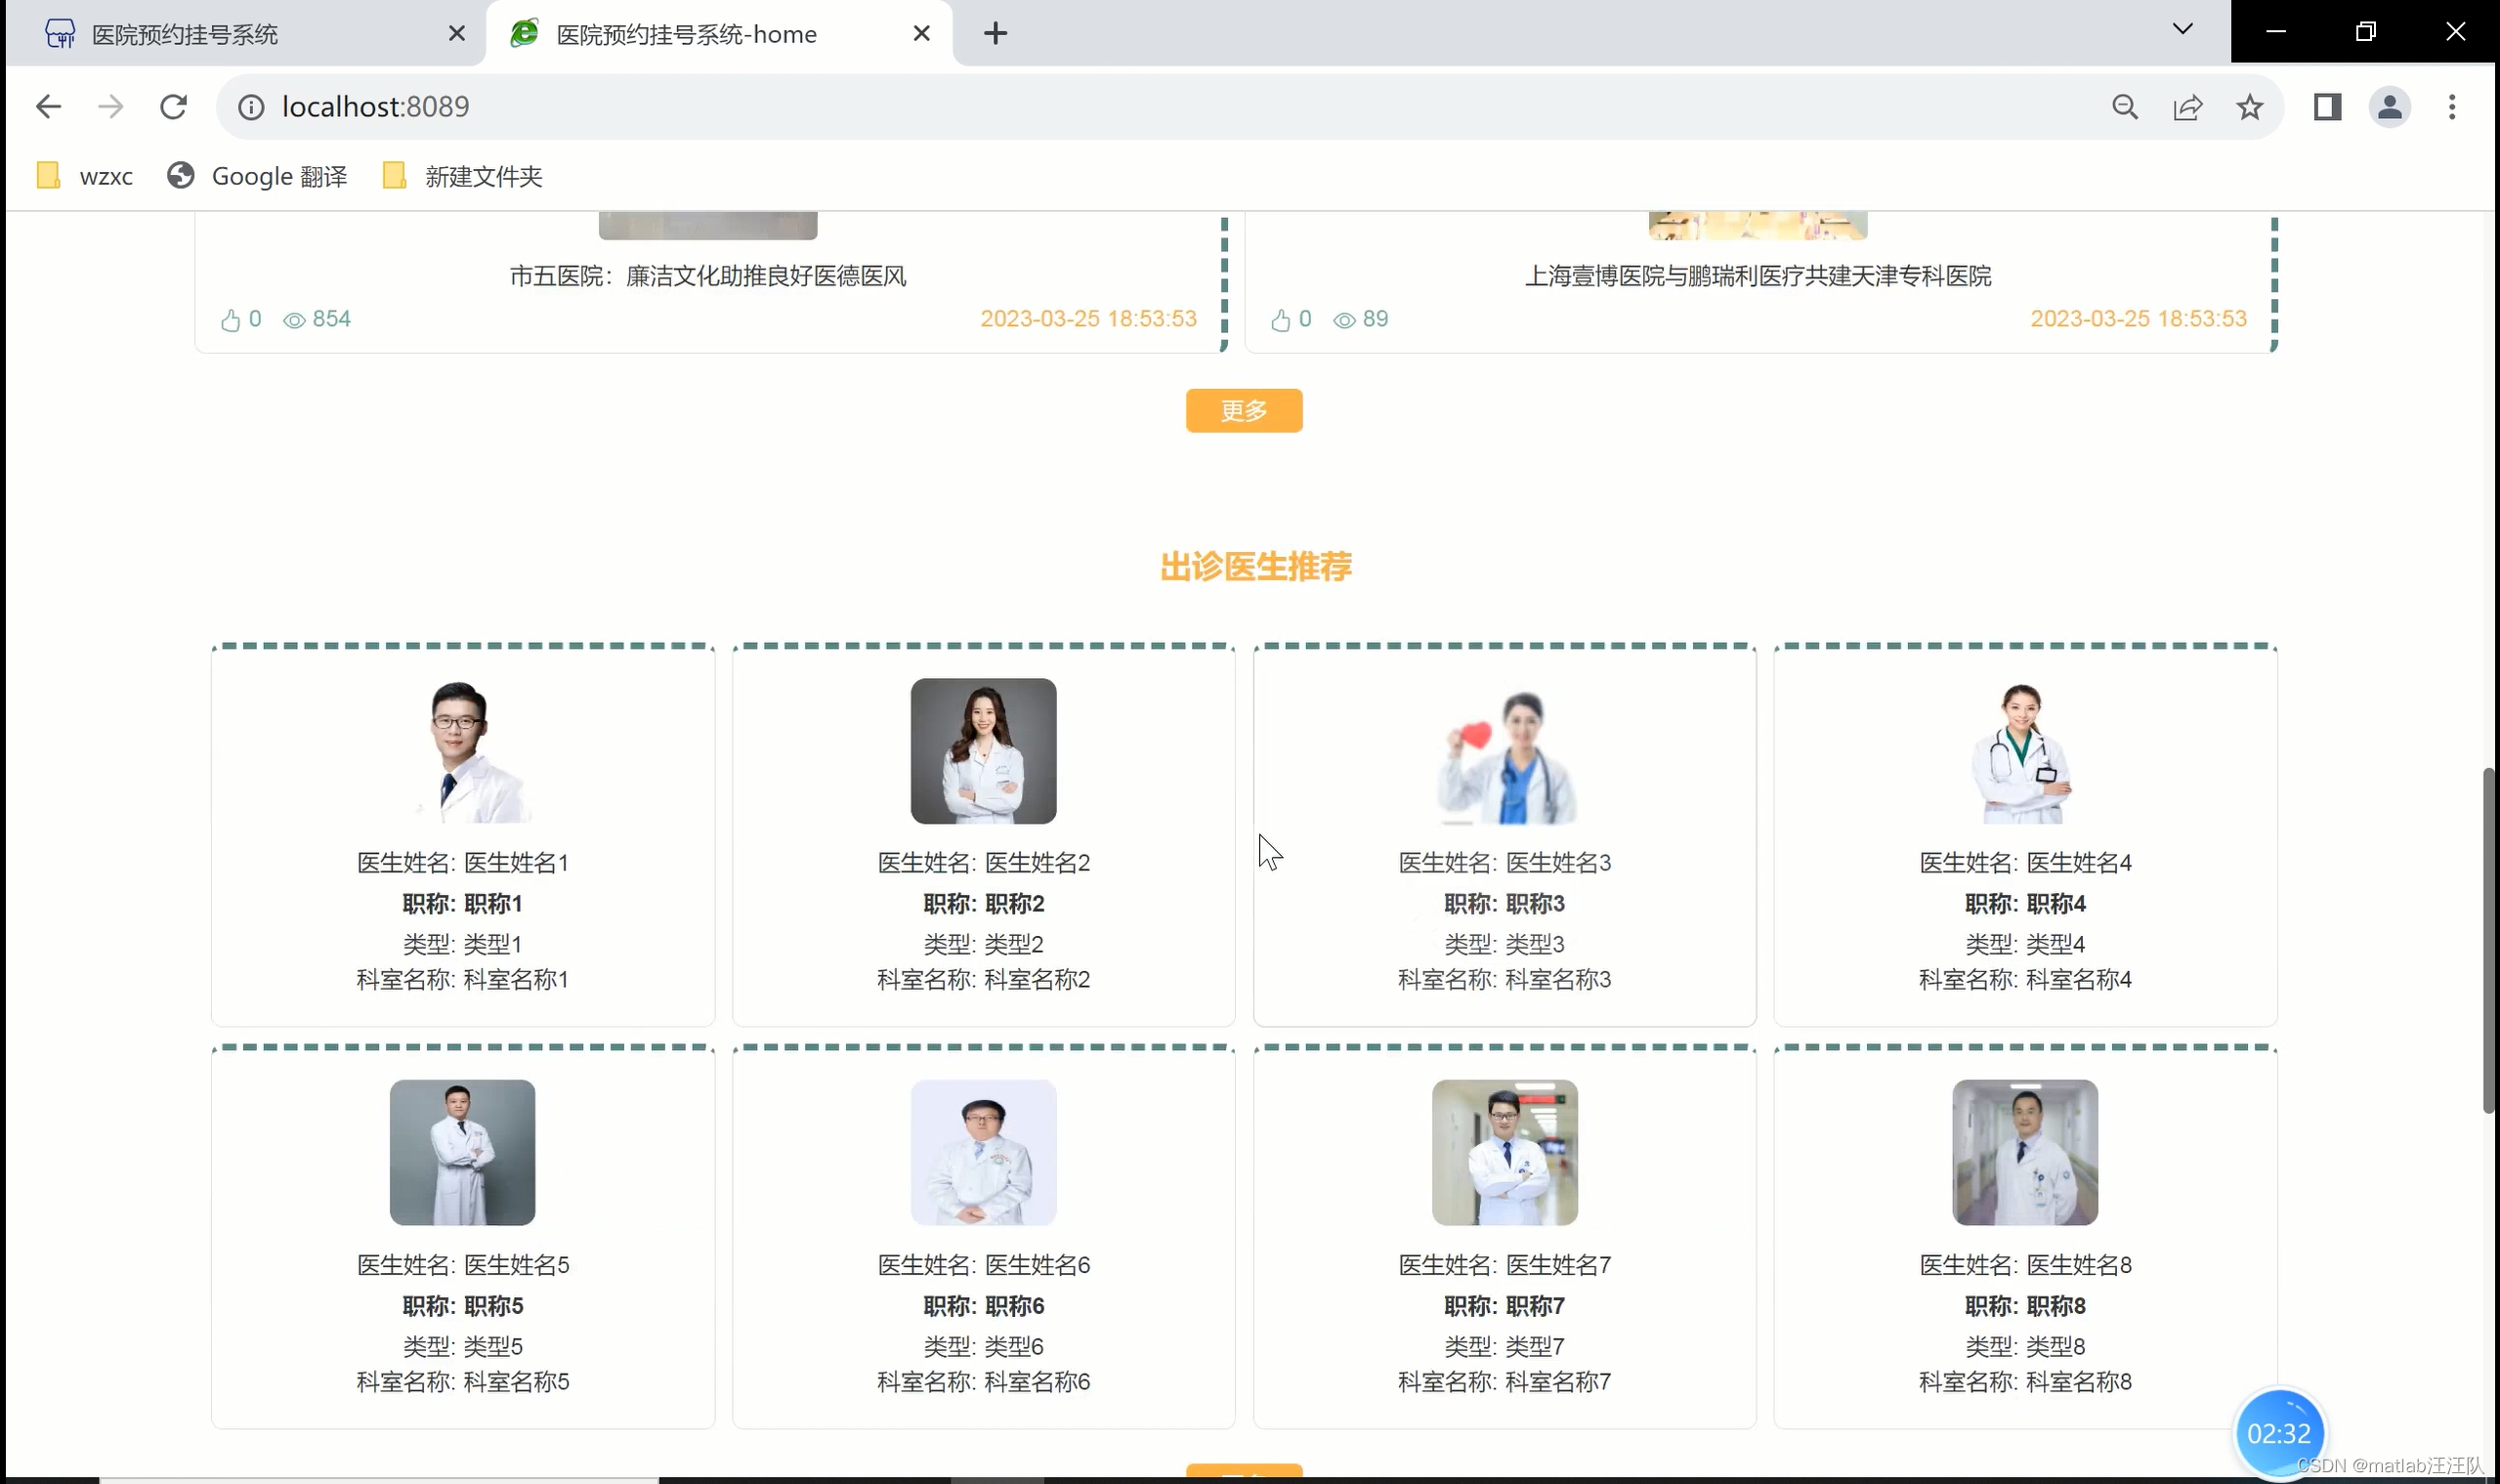The image size is (2500, 1484).
Task: Open a new browser tab
Action: (x=995, y=34)
